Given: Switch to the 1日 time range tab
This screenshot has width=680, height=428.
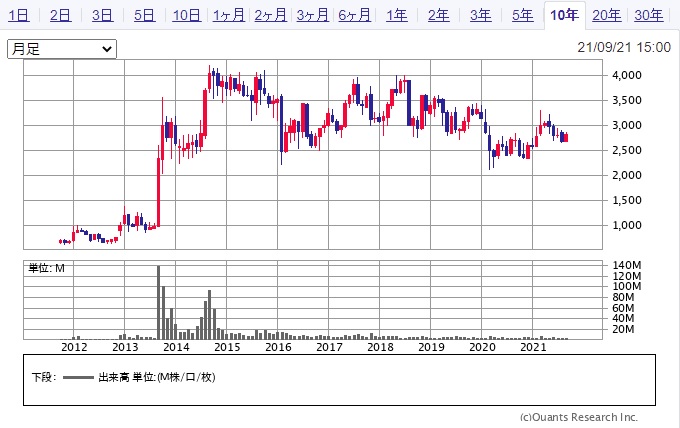Looking at the screenshot, I should point(19,16).
